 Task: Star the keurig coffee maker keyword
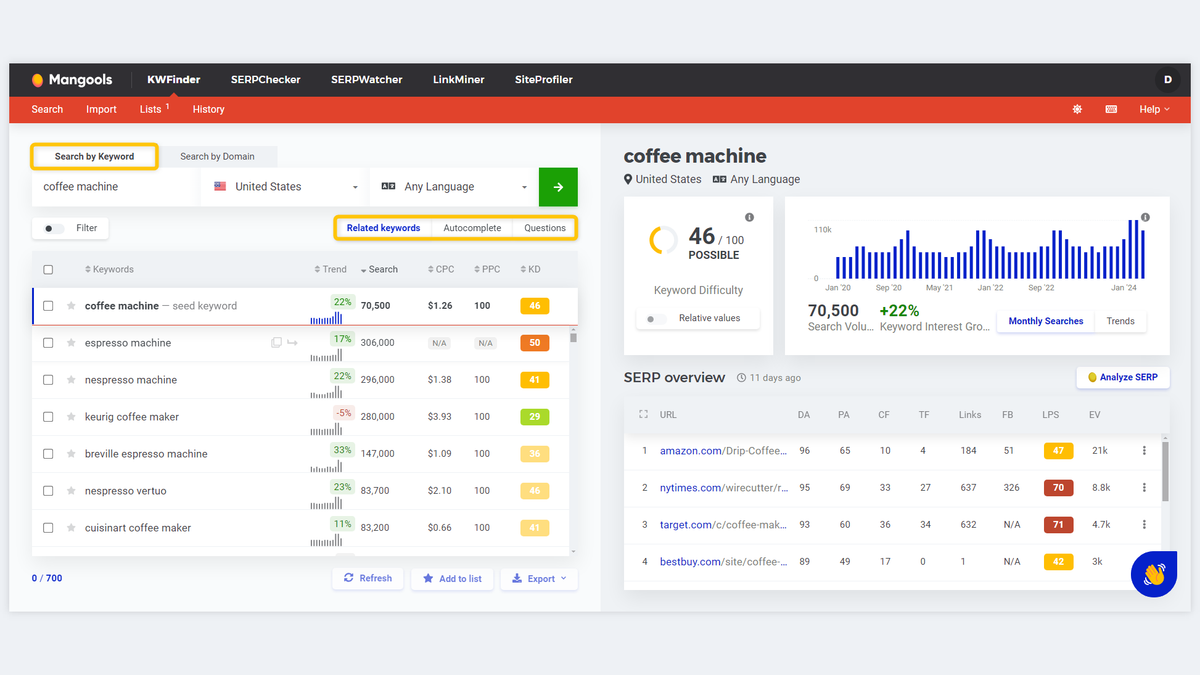(71, 417)
